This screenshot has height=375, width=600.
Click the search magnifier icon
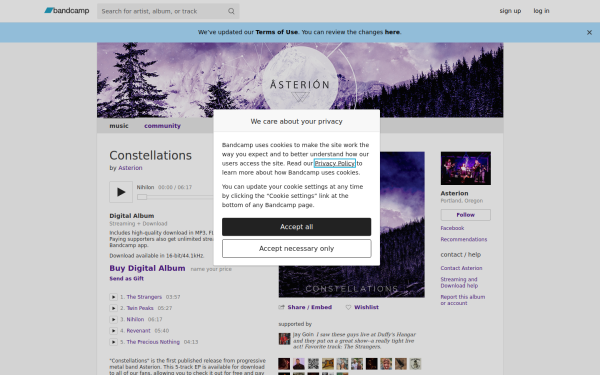[x=231, y=11]
